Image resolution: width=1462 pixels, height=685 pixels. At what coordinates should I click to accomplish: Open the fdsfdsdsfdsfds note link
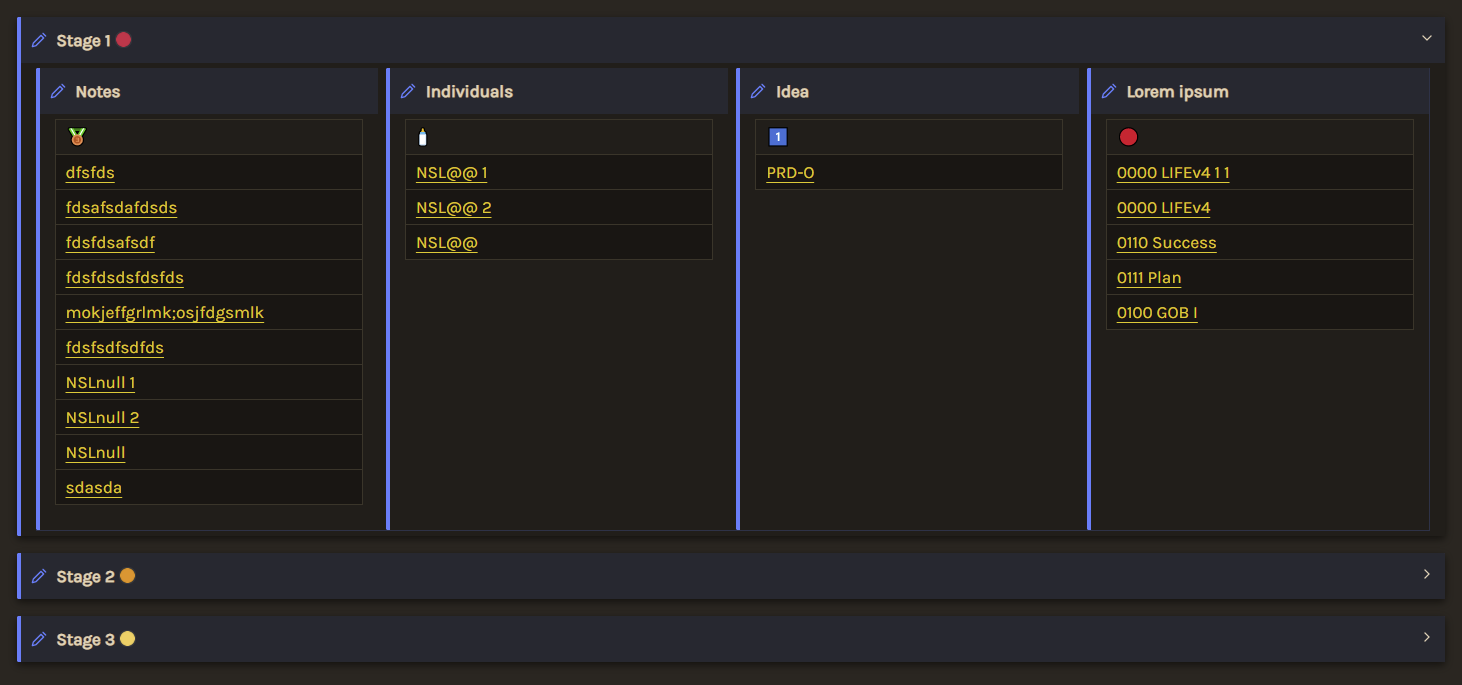pos(125,278)
